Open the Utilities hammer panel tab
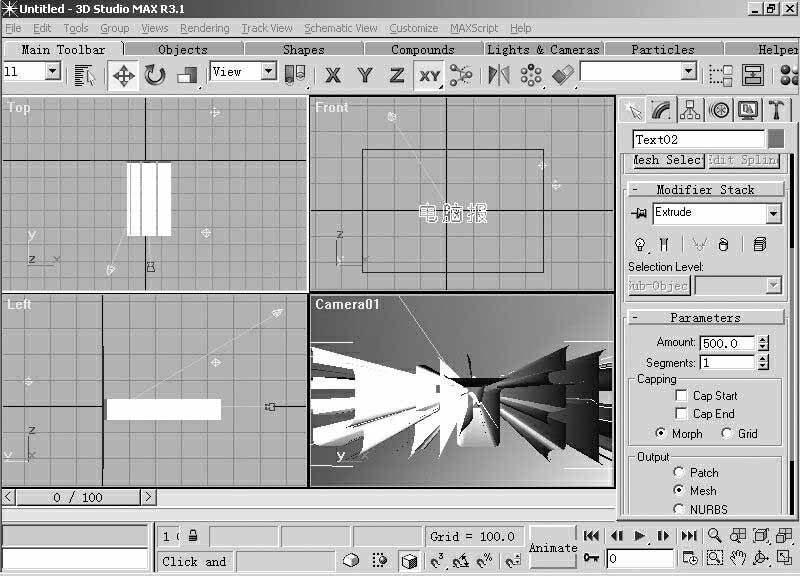 [776, 110]
